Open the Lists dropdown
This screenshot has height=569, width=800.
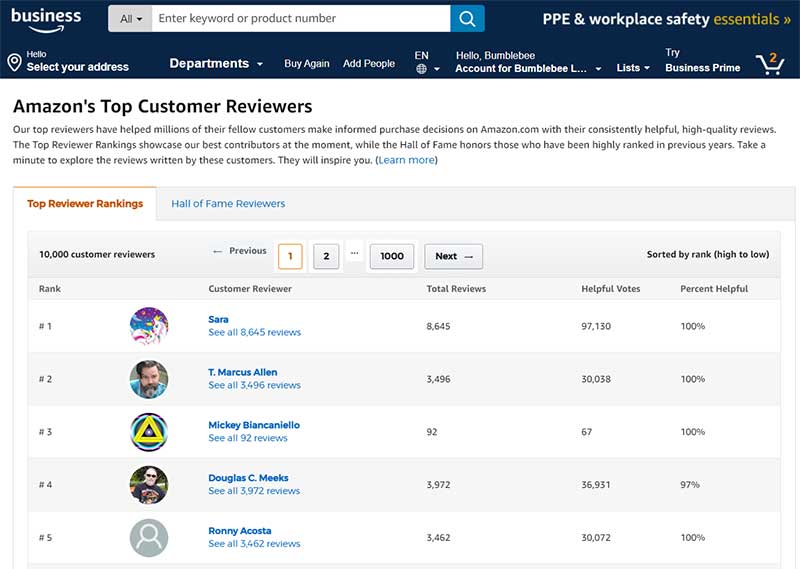coord(633,68)
